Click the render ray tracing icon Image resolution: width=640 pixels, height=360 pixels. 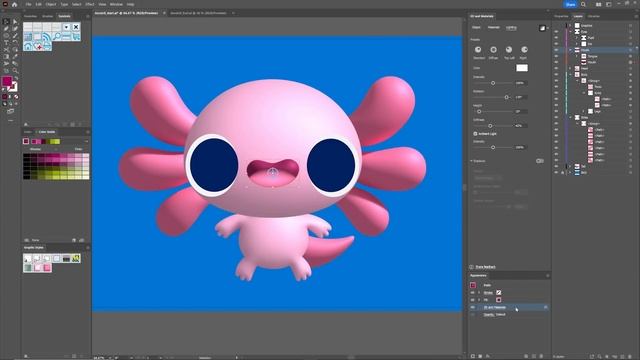pos(542,28)
